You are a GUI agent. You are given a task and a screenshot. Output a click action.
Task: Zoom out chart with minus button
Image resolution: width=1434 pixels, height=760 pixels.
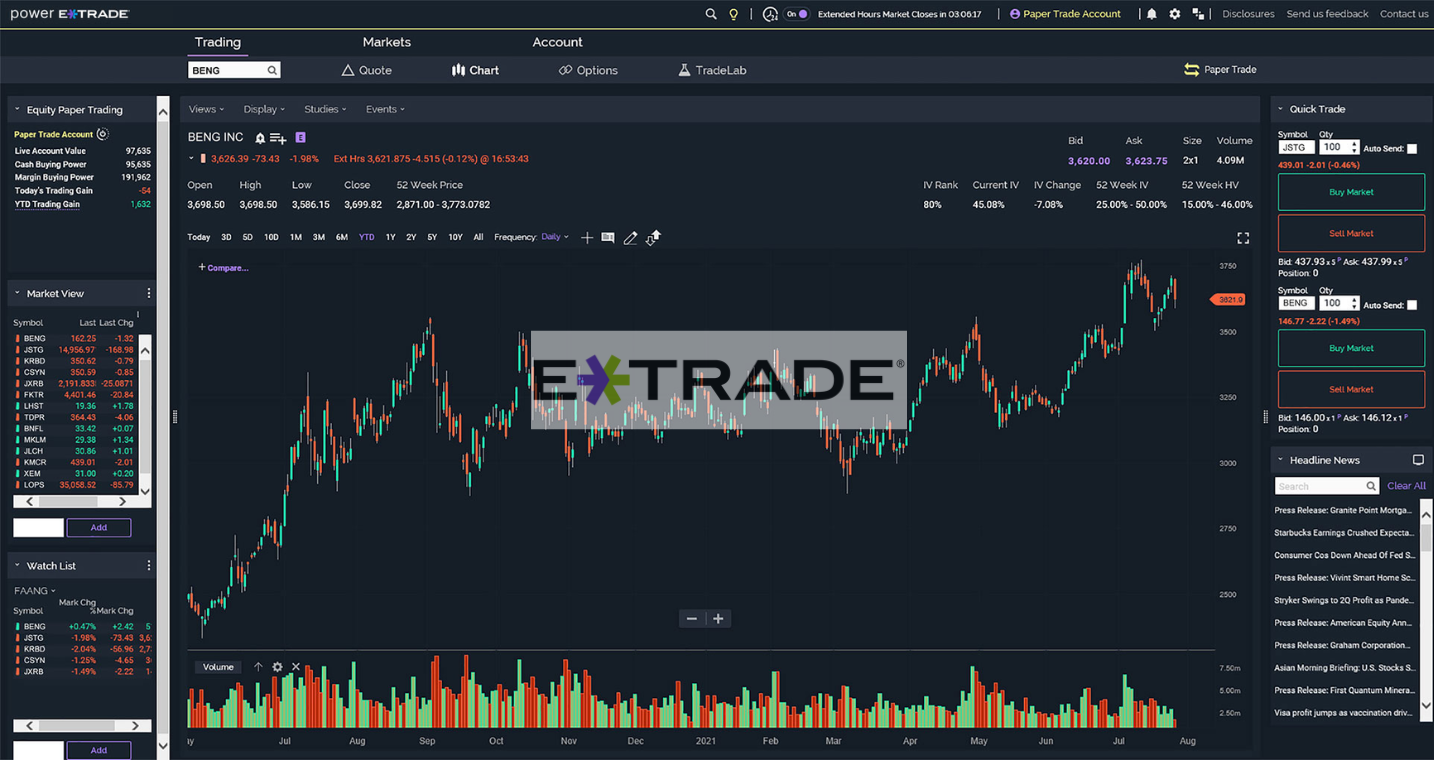pos(691,619)
